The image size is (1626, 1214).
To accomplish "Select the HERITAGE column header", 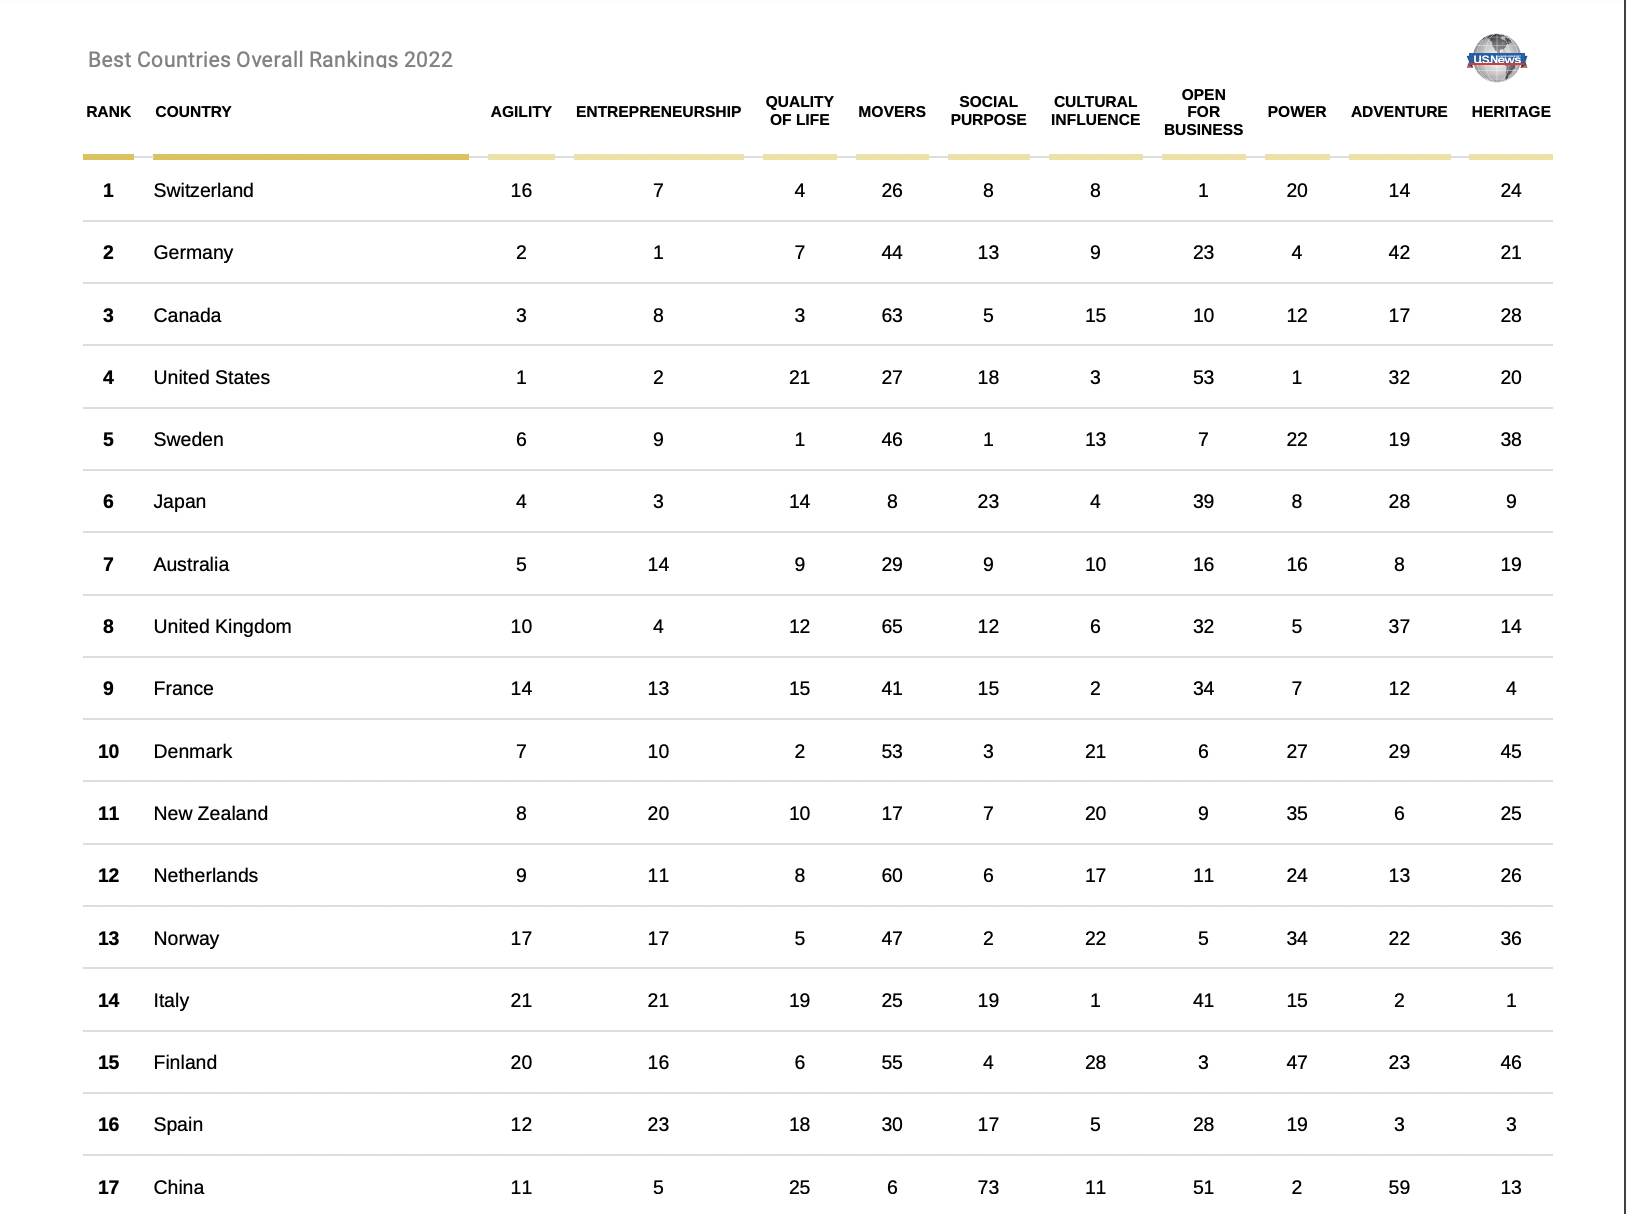I will (x=1510, y=112).
